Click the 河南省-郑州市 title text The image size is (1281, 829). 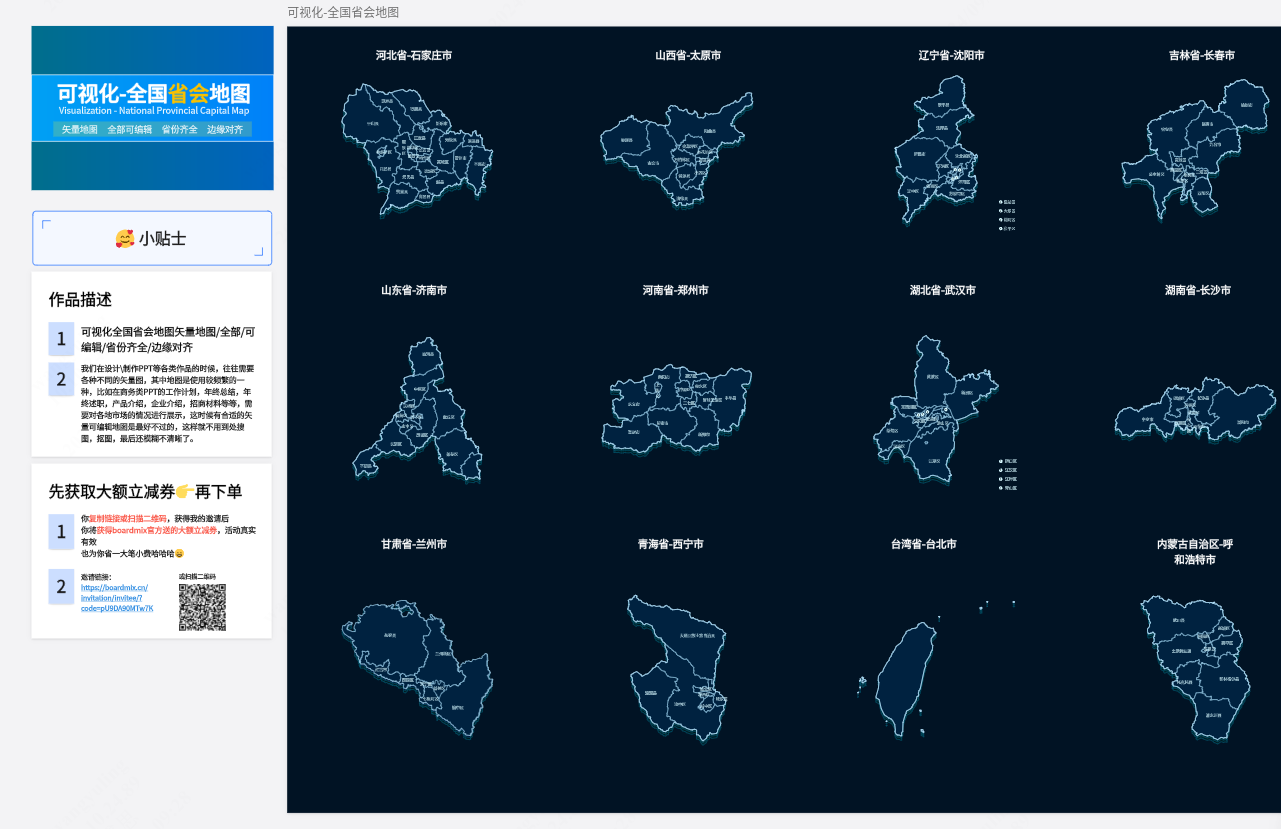pyautogui.click(x=676, y=290)
